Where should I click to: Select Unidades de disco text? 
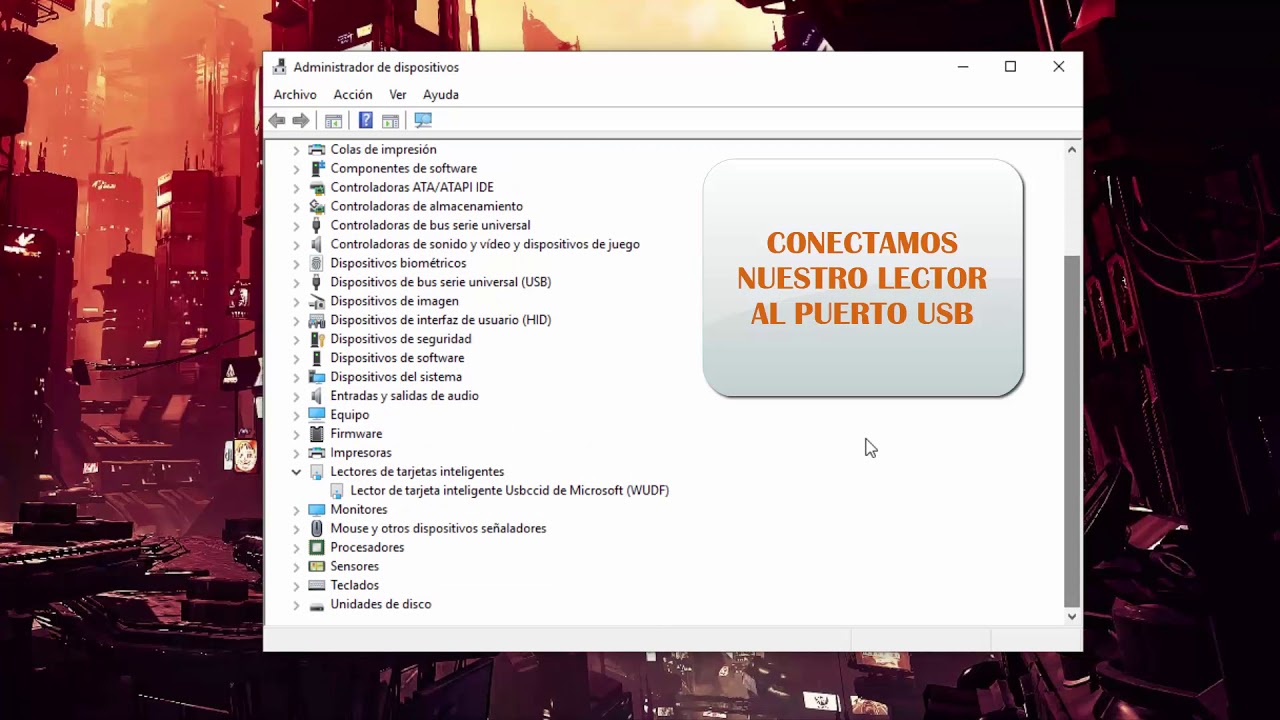click(x=381, y=604)
